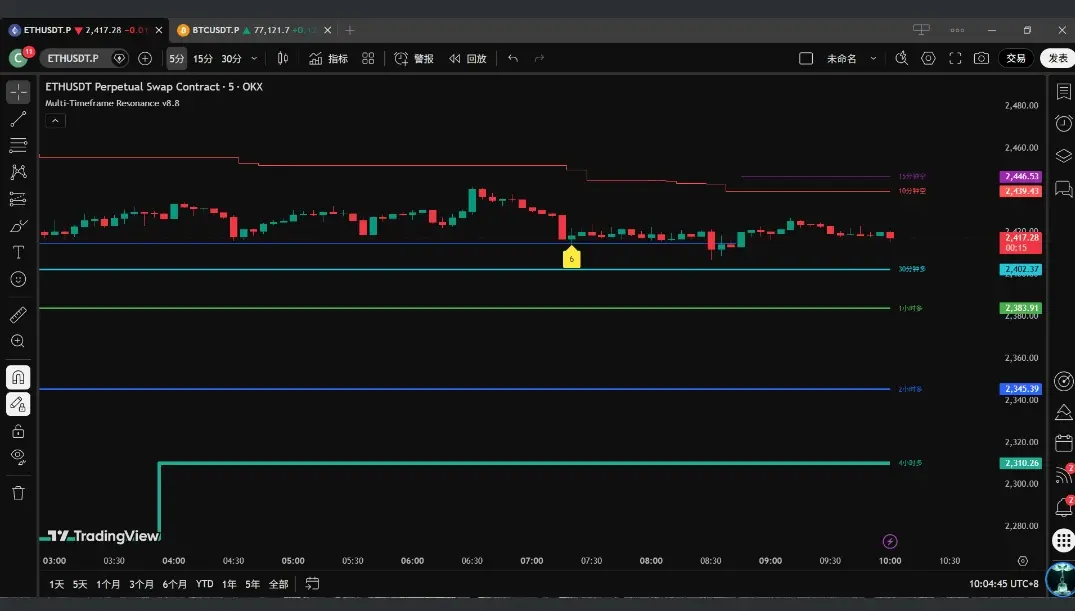Viewport: 1075px width, 611px height.
Task: Select the zoom in tool
Action: pyautogui.click(x=19, y=342)
